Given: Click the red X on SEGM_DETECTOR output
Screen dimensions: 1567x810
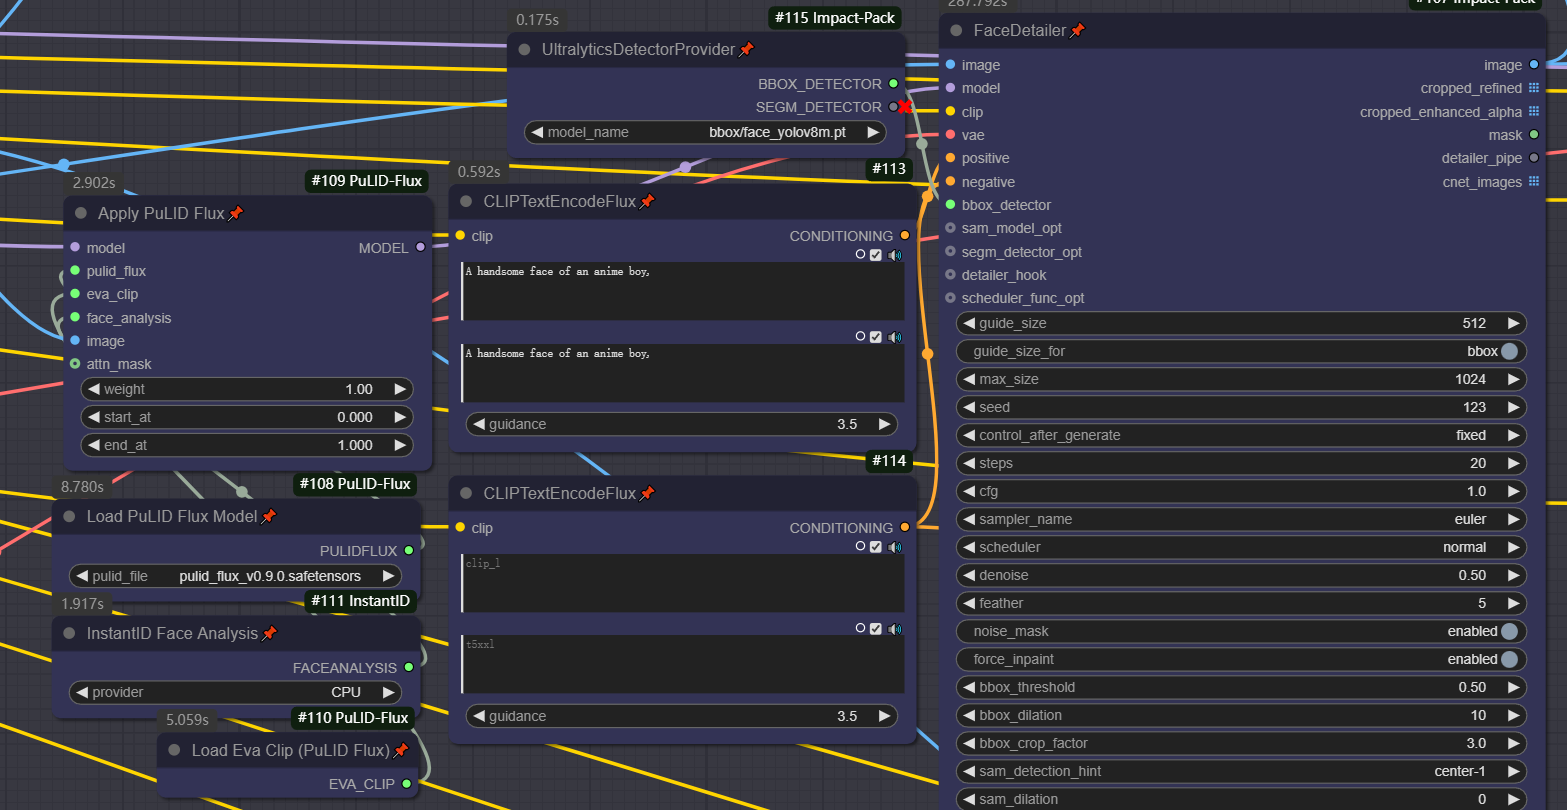Looking at the screenshot, I should coord(905,107).
